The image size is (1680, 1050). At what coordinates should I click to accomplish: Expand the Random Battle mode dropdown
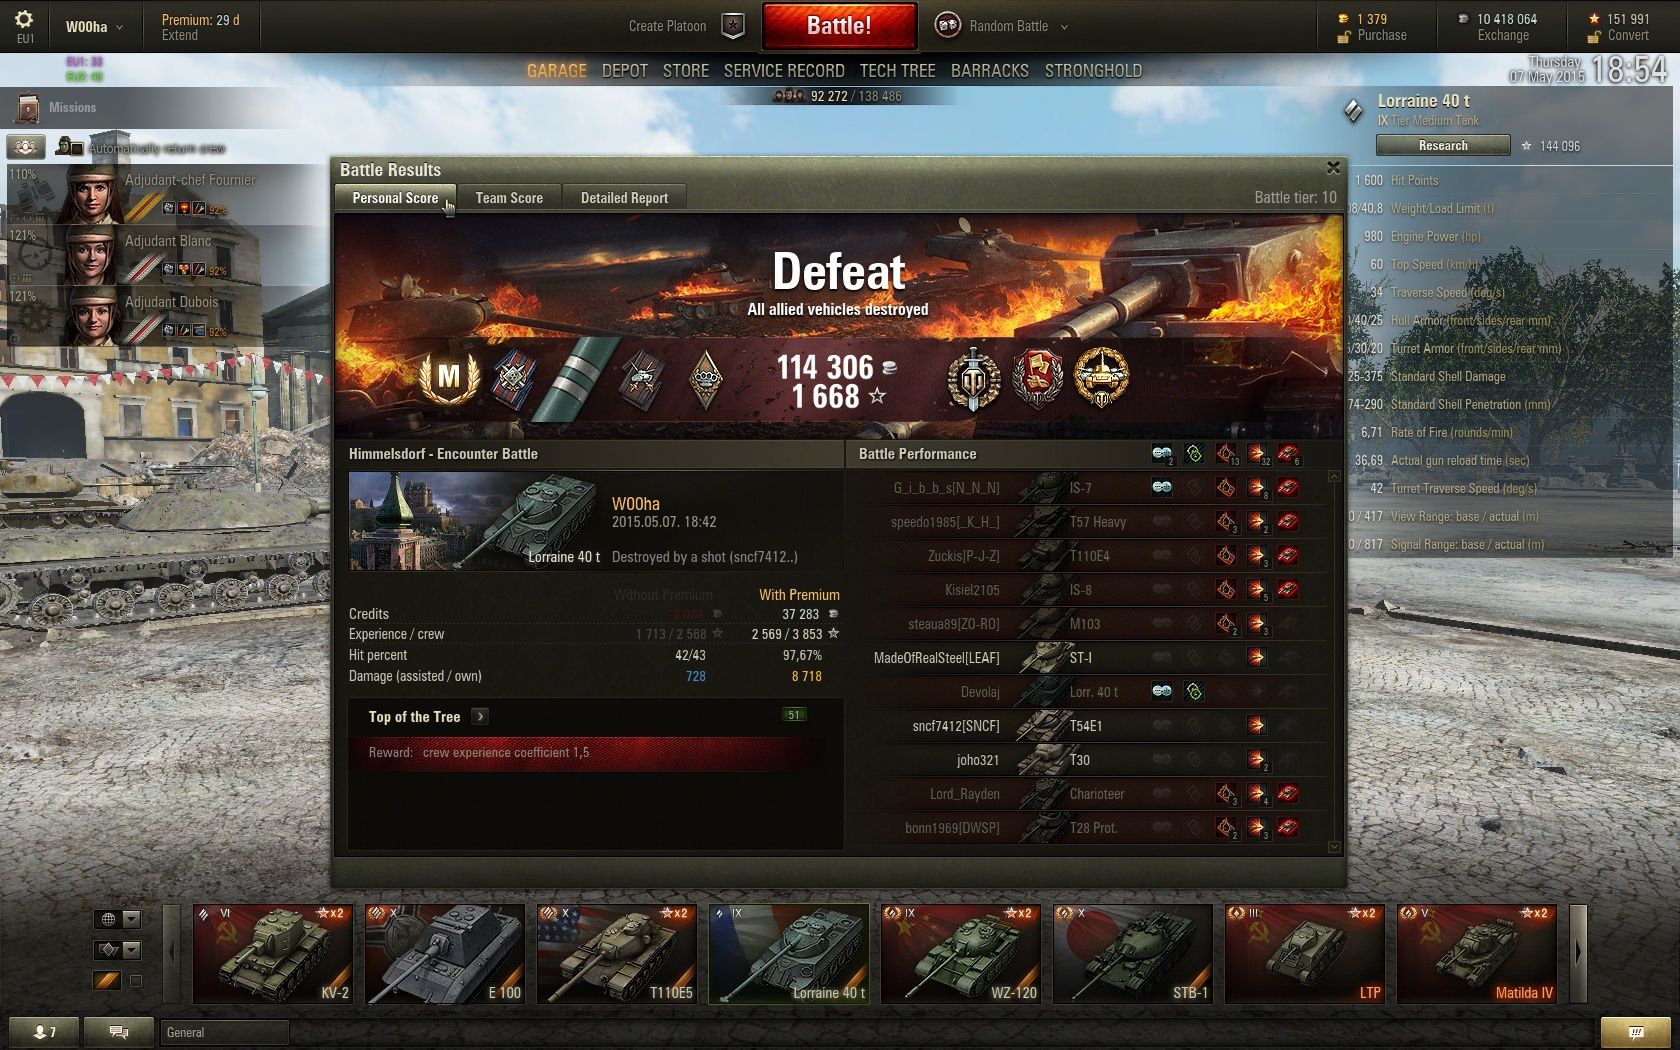coord(1064,27)
